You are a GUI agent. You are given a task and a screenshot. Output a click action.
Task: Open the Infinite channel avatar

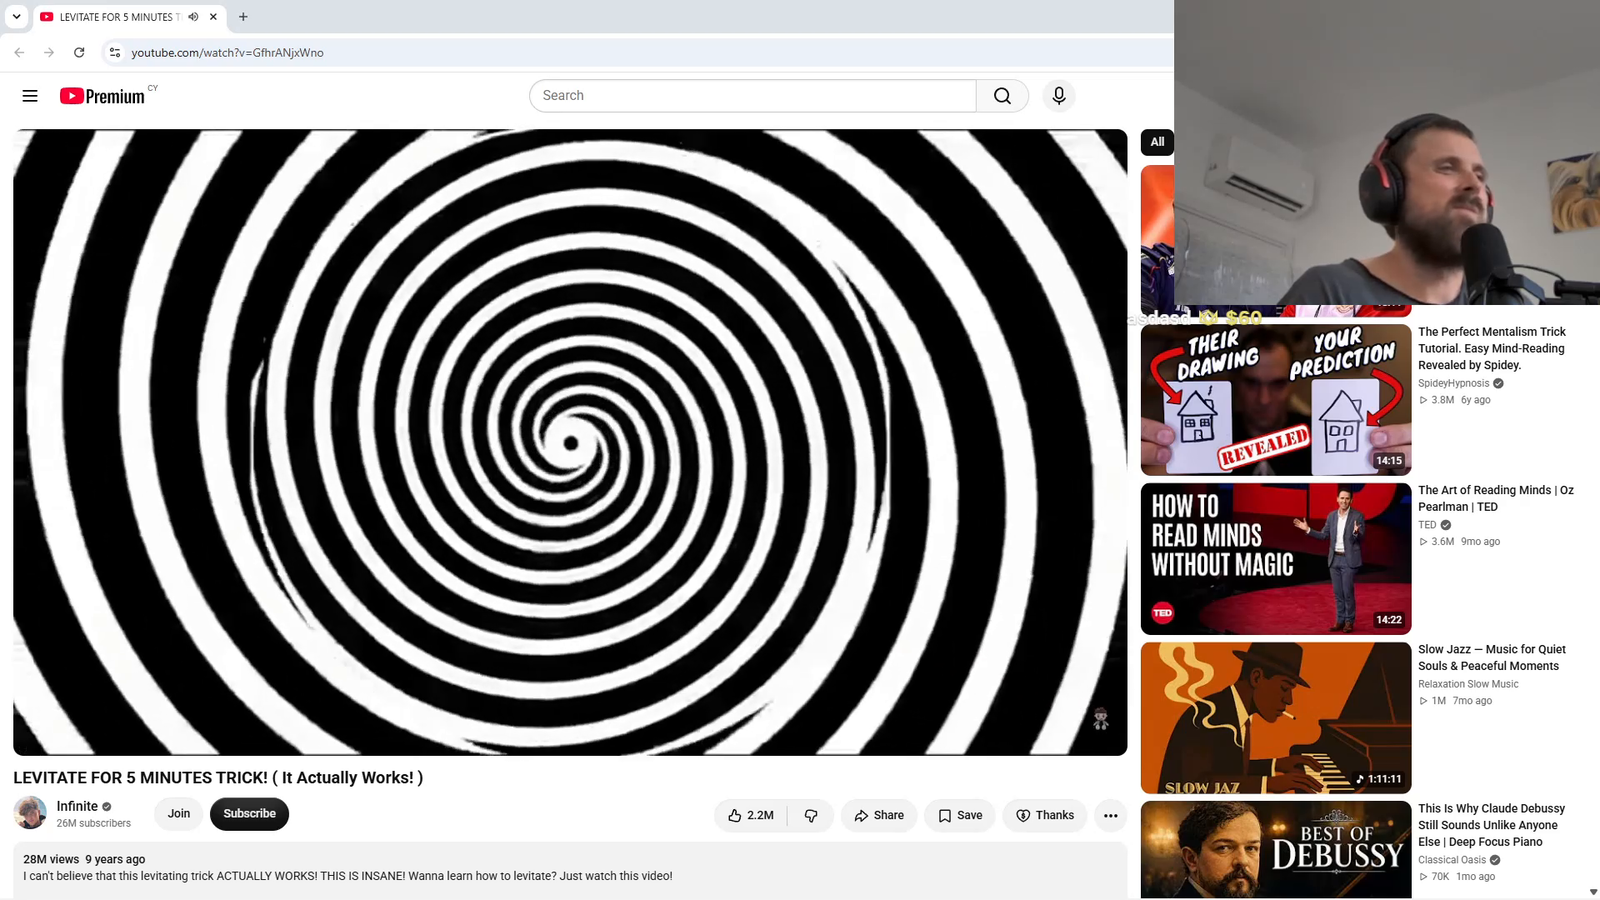click(30, 813)
